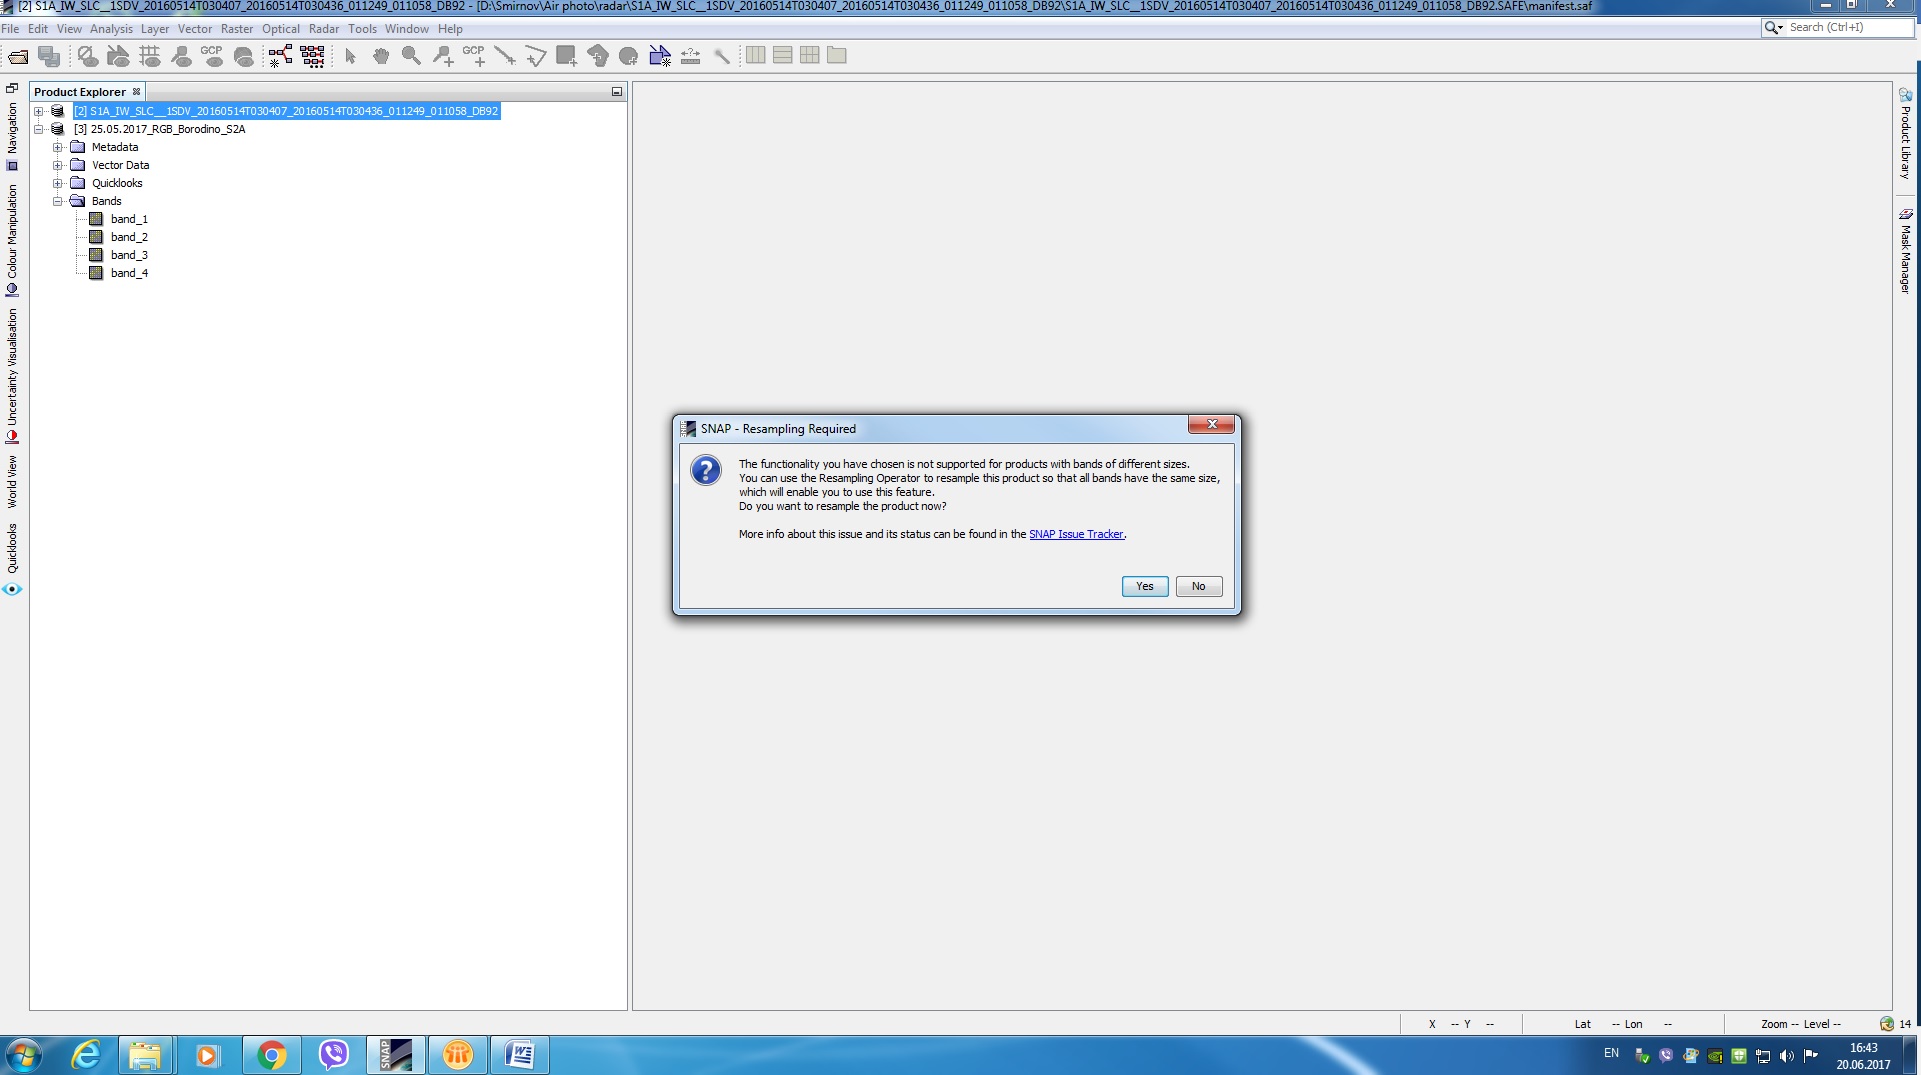The height and width of the screenshot is (1075, 1921).
Task: Select the Range Finder tool
Action: (690, 56)
